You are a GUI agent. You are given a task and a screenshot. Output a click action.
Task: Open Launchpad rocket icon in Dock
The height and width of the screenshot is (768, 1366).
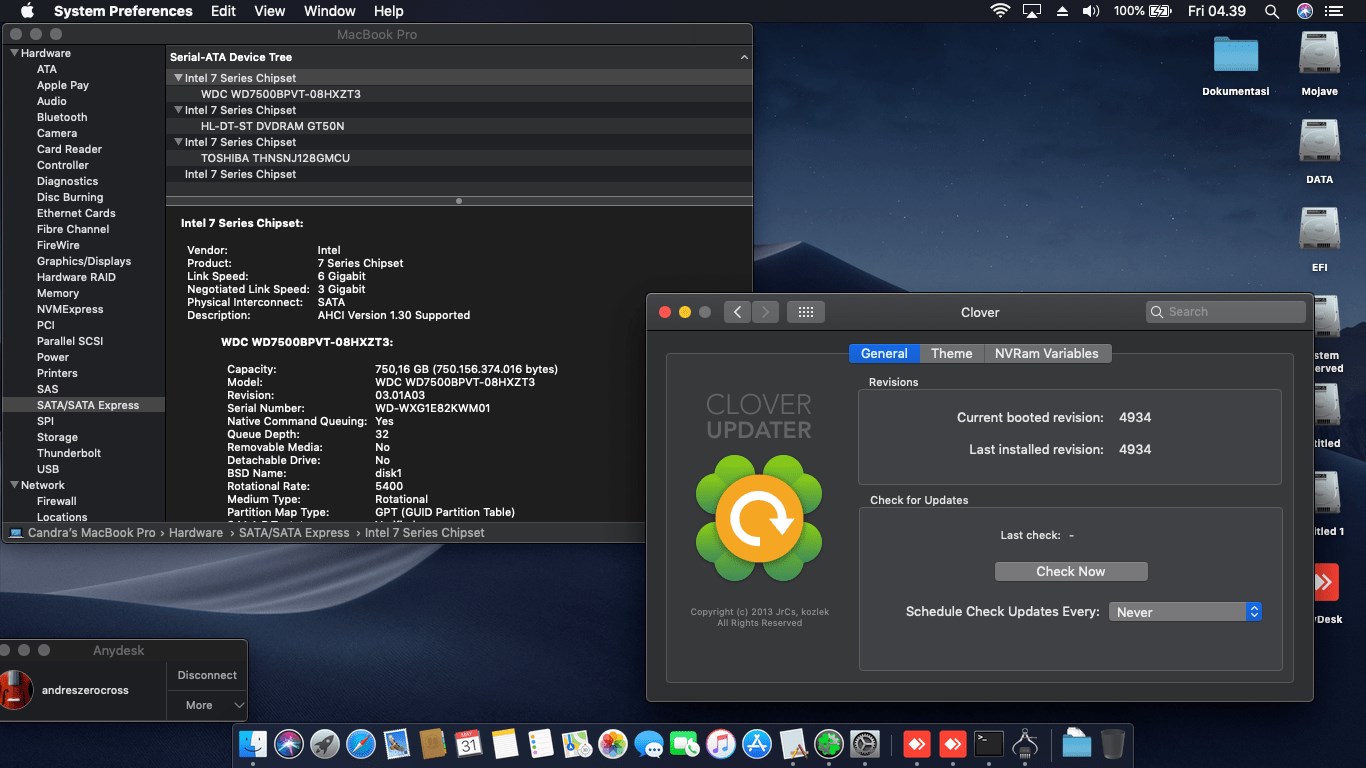325,744
